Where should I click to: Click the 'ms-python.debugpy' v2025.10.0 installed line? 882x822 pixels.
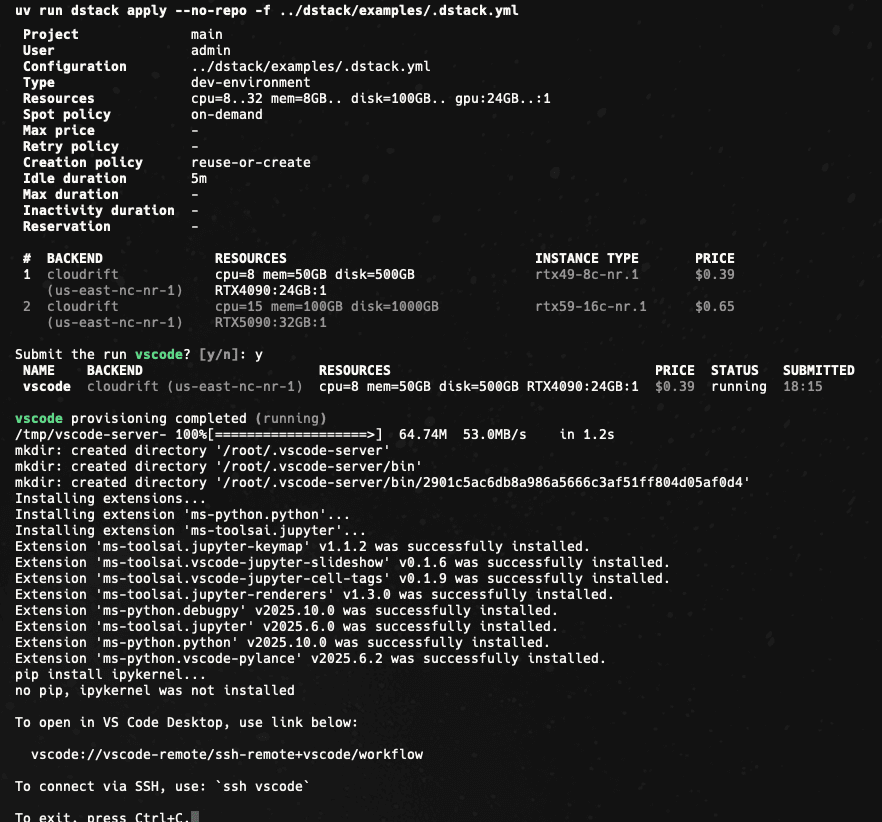click(x=286, y=610)
